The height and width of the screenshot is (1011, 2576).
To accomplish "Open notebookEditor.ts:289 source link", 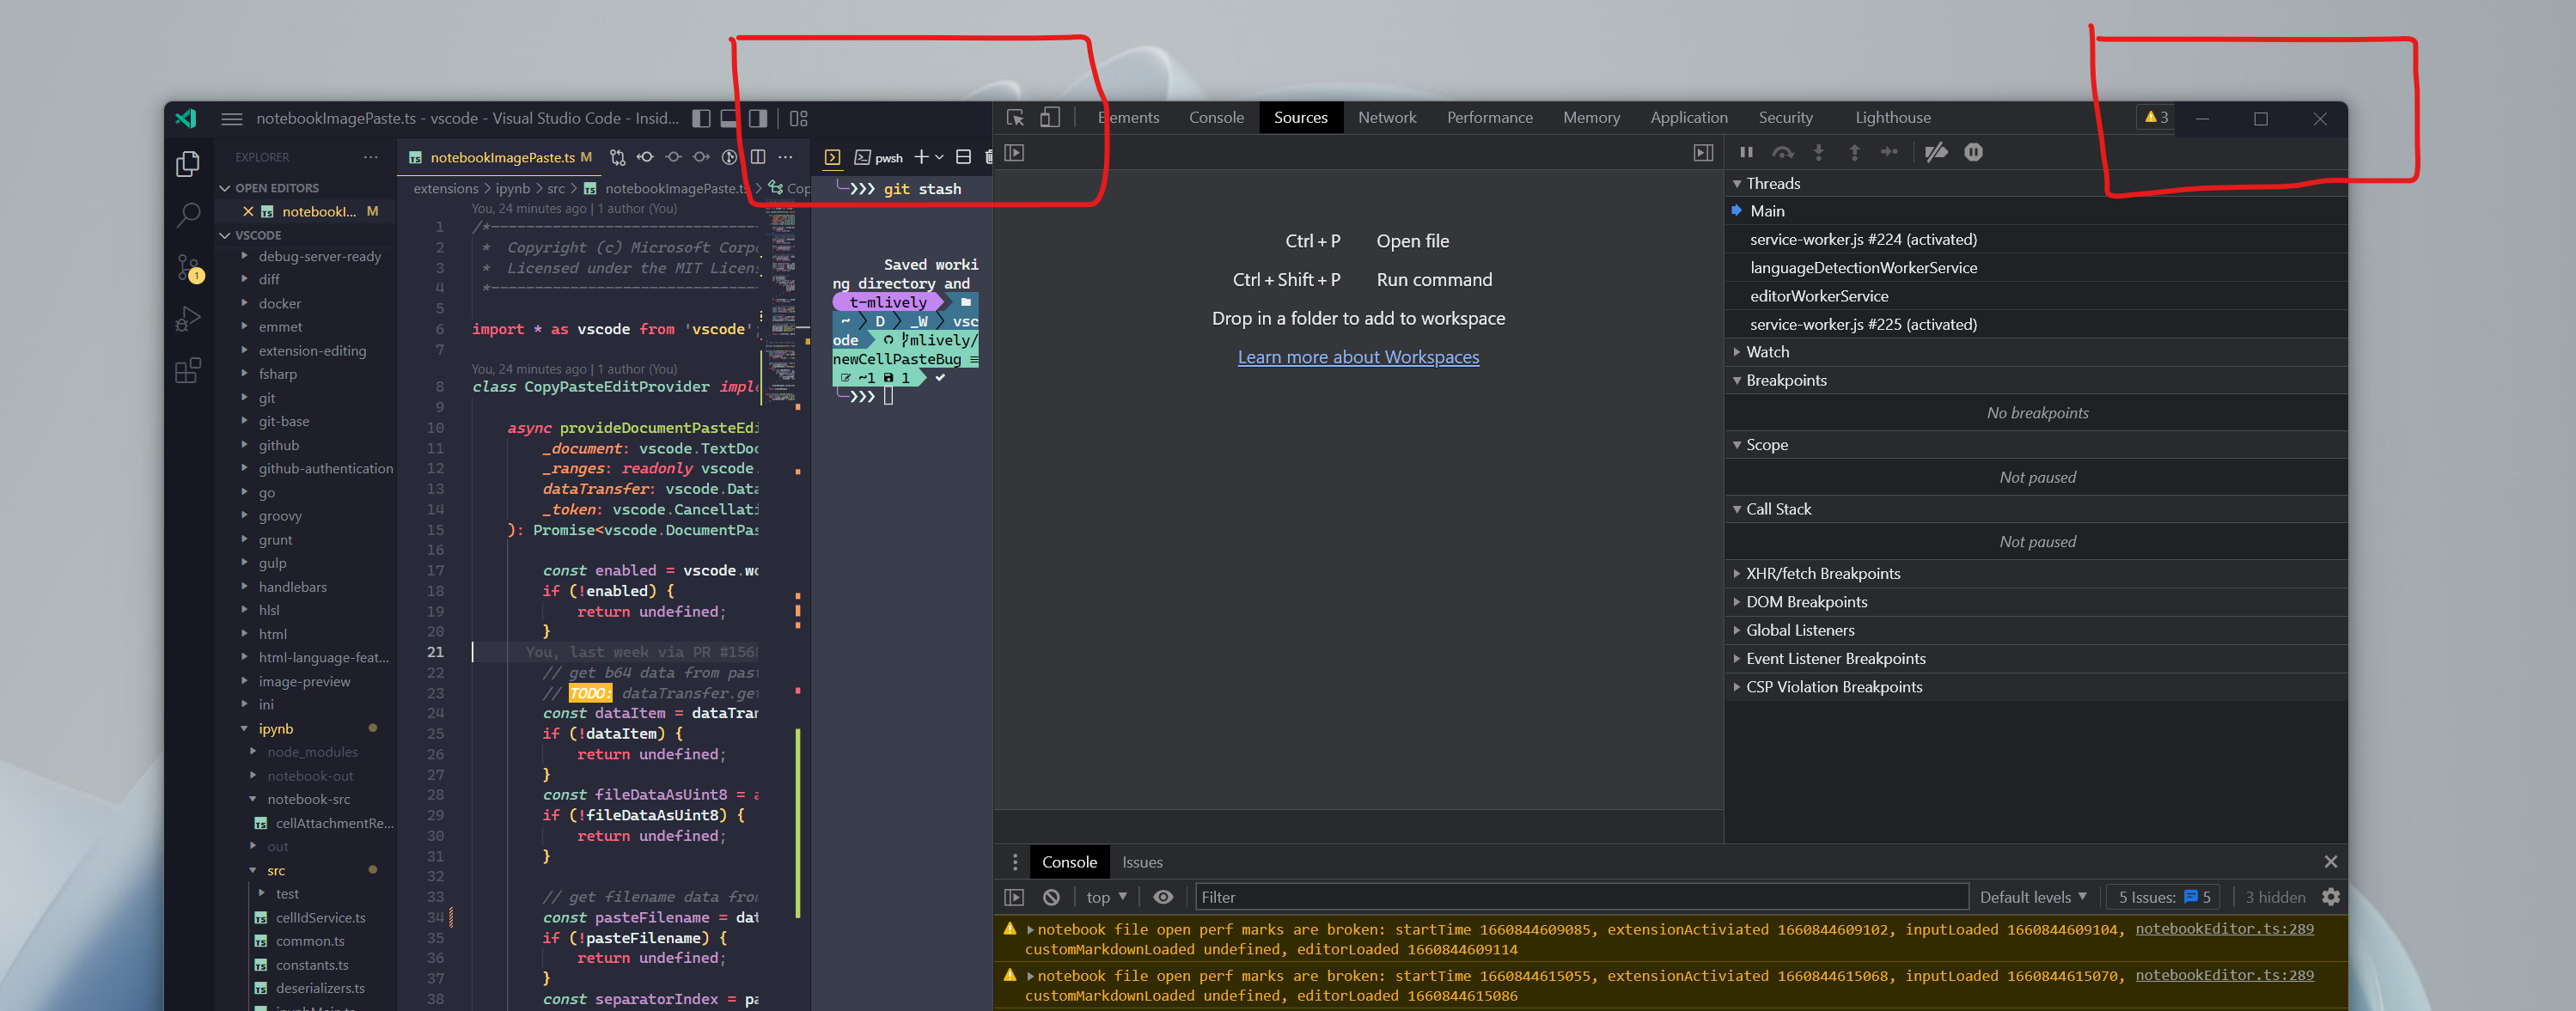I will [2223, 929].
